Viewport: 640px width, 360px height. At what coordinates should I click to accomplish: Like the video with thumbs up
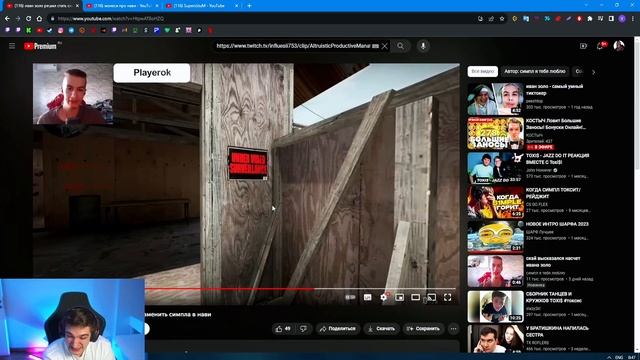point(283,329)
